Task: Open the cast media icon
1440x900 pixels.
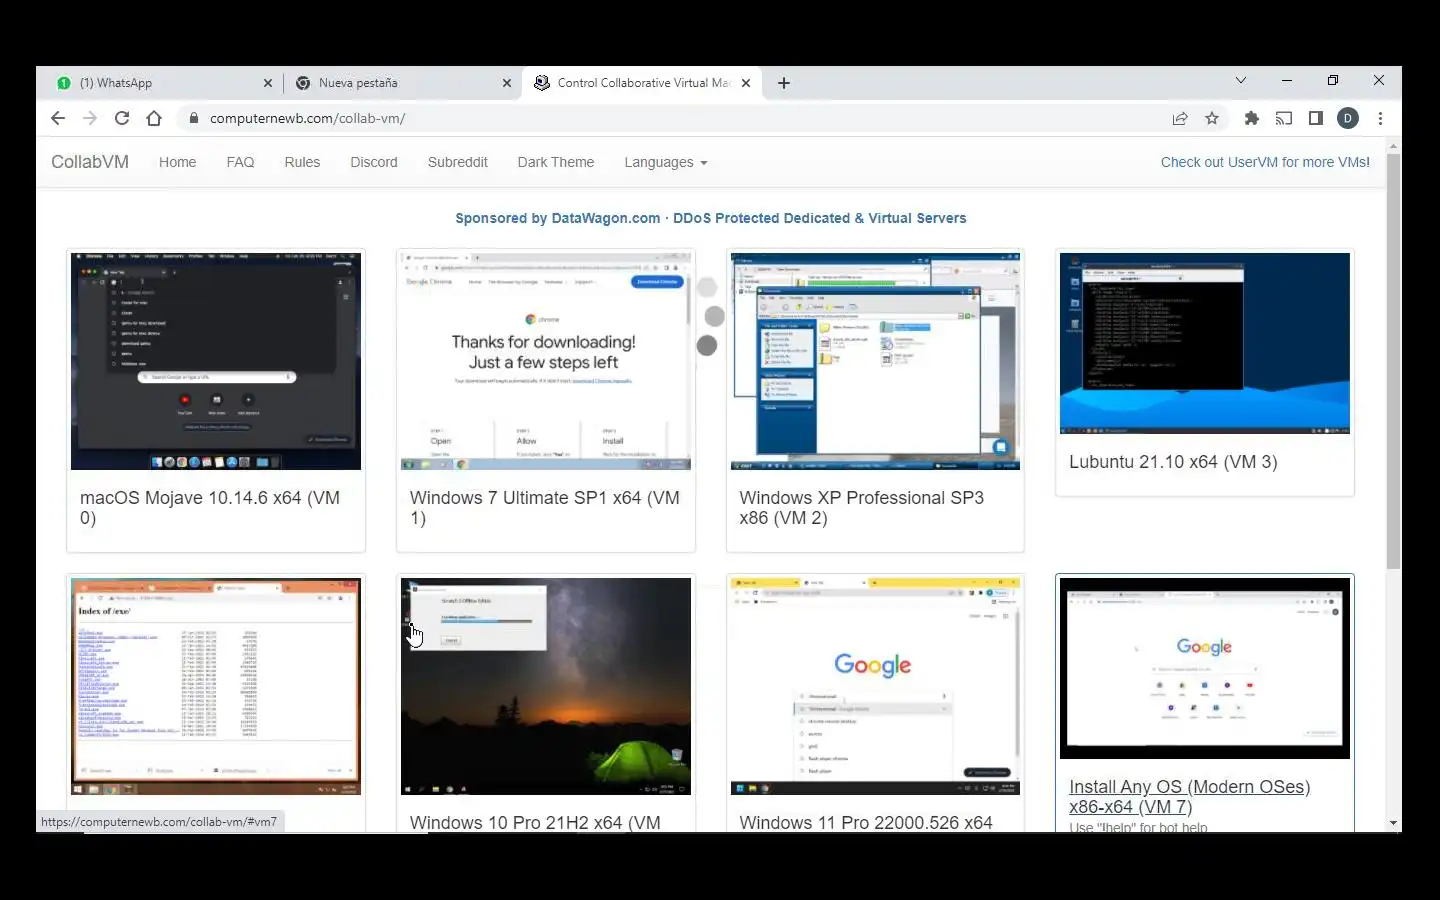Action: [1284, 118]
